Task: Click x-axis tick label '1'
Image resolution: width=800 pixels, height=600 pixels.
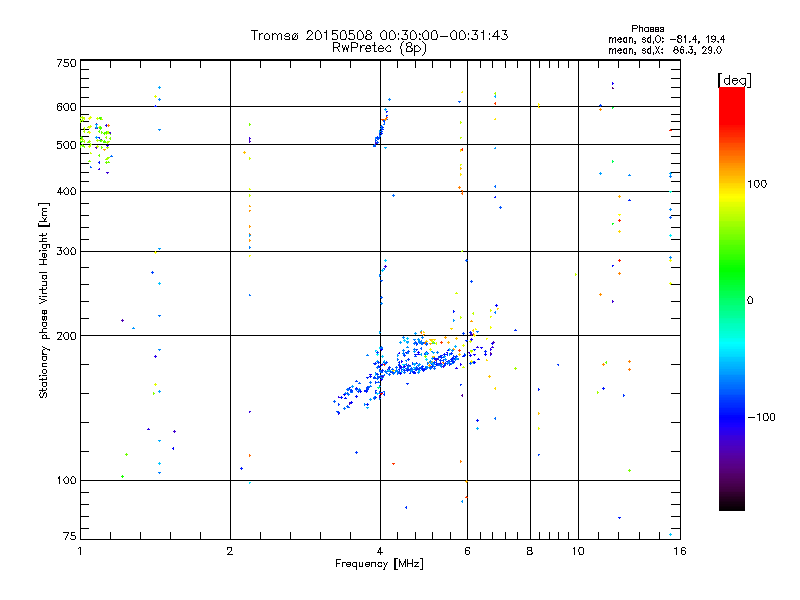Action: click(80, 551)
